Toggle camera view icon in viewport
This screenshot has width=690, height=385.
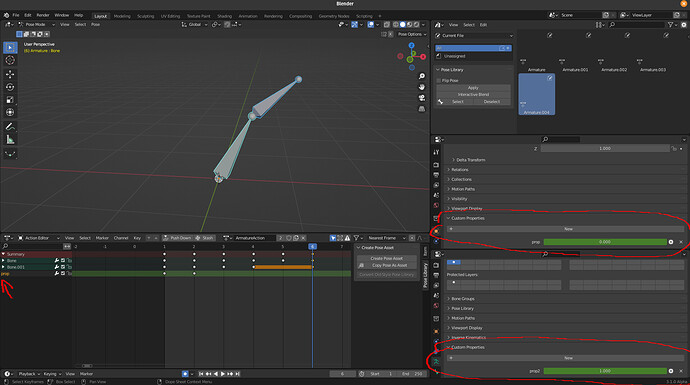[422, 98]
